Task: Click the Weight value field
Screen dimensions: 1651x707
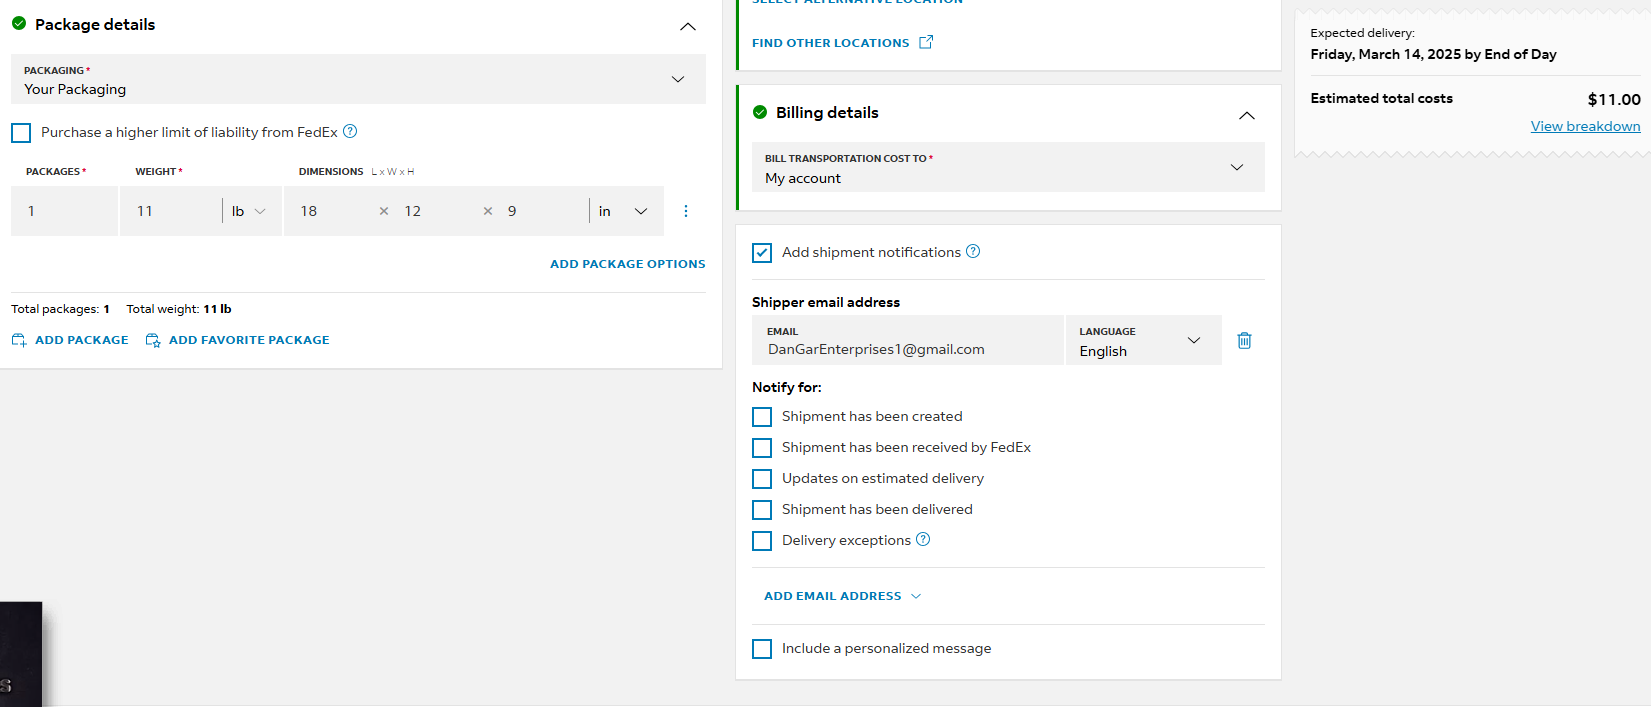Action: (170, 211)
